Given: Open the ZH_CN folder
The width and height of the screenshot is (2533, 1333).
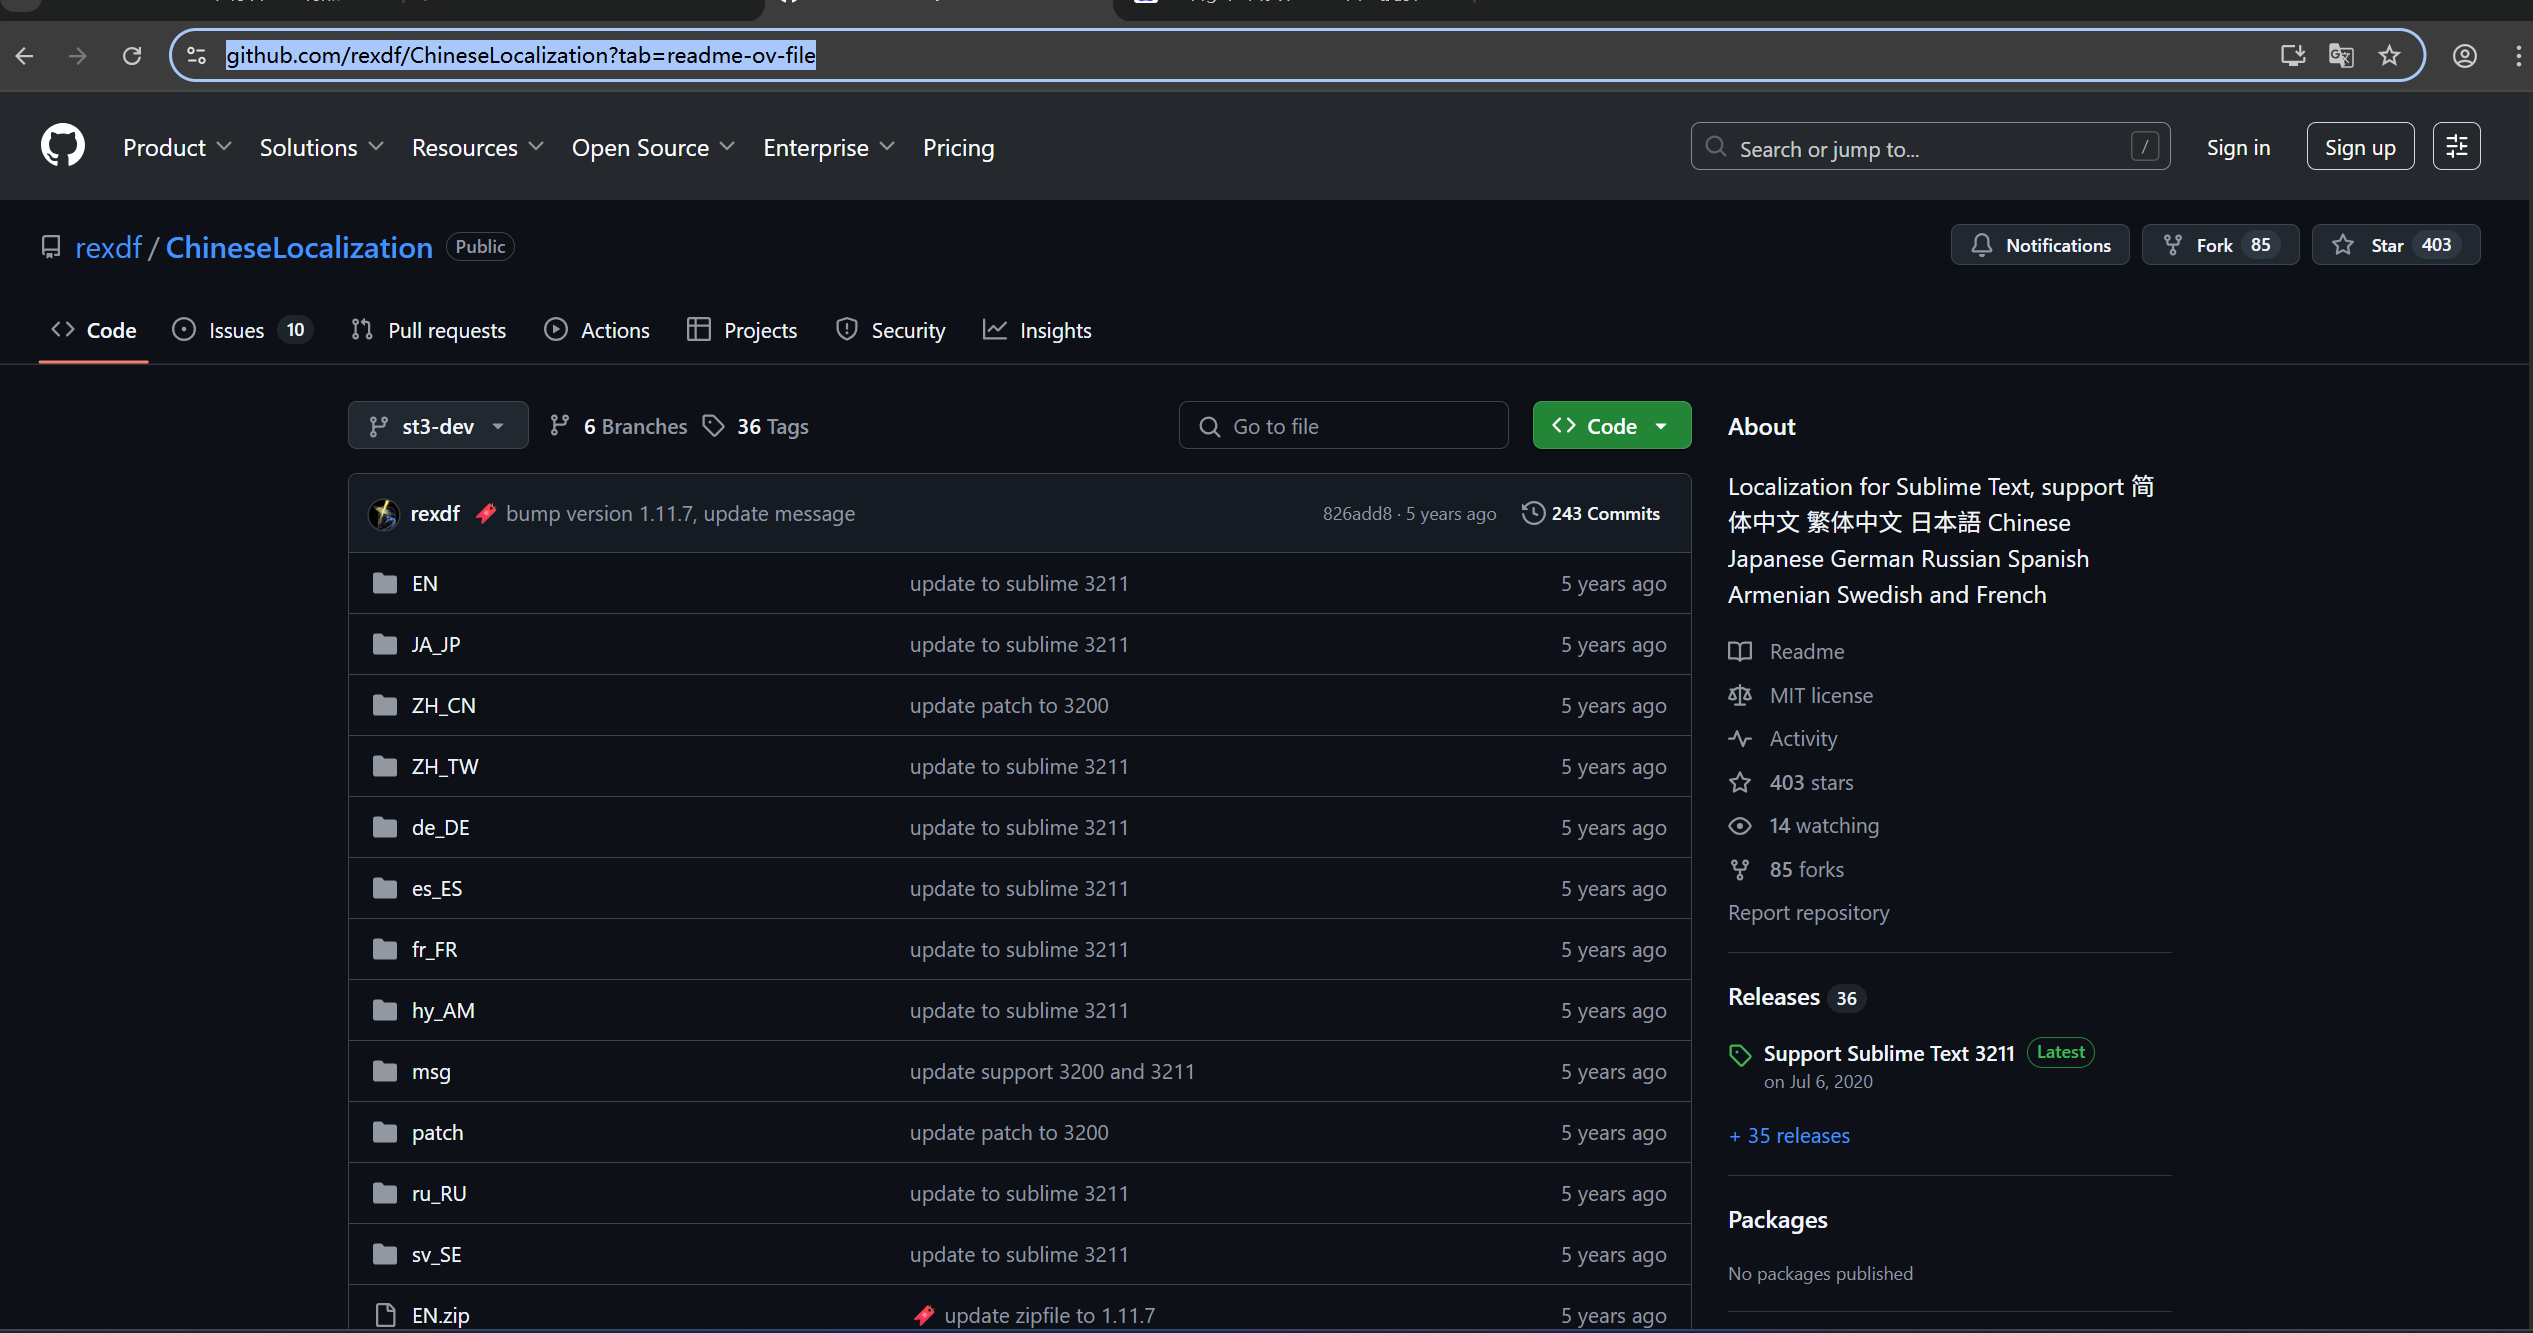Looking at the screenshot, I should [x=443, y=705].
